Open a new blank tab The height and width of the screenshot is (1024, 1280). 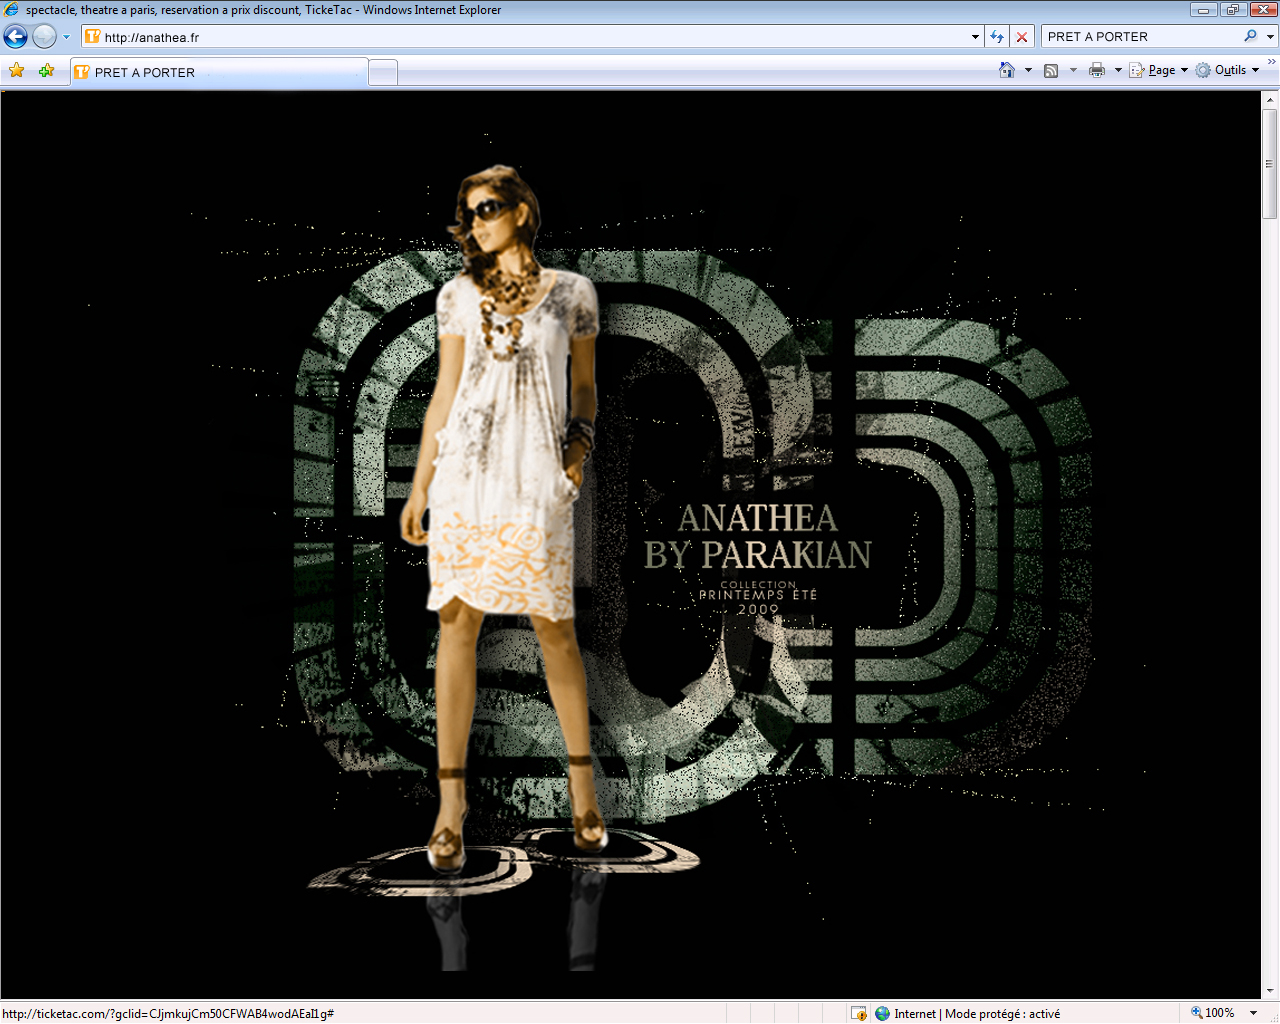(x=383, y=73)
